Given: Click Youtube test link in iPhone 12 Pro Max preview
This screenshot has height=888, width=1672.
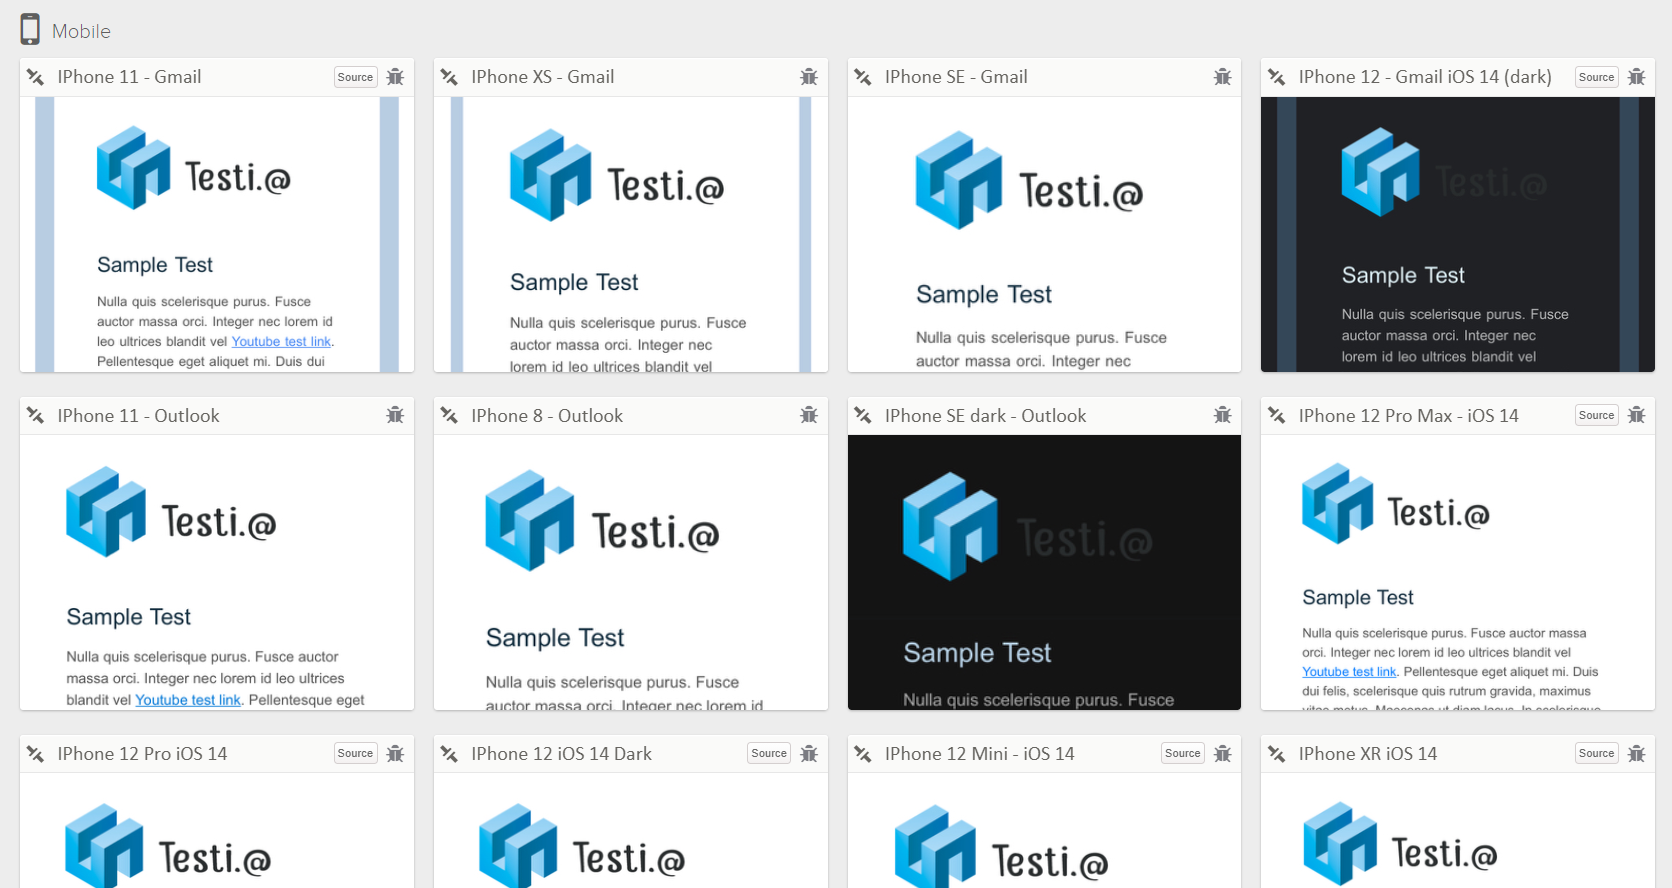Looking at the screenshot, I should tap(1349, 672).
